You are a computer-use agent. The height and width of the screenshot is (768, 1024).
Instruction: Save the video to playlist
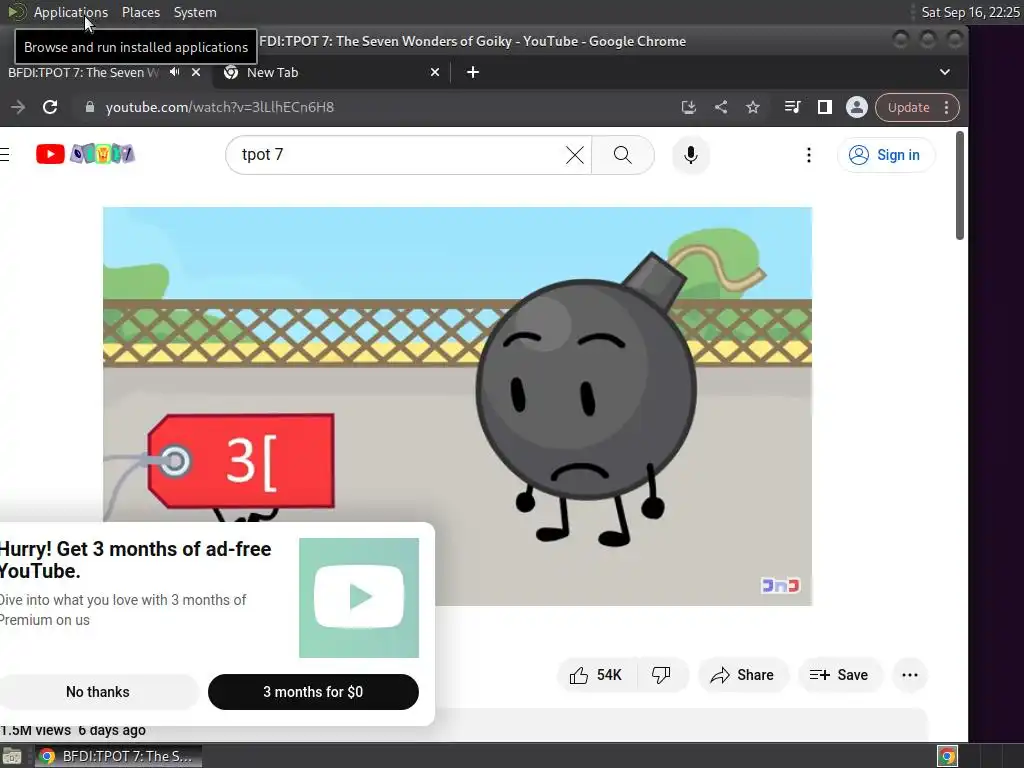click(839, 675)
